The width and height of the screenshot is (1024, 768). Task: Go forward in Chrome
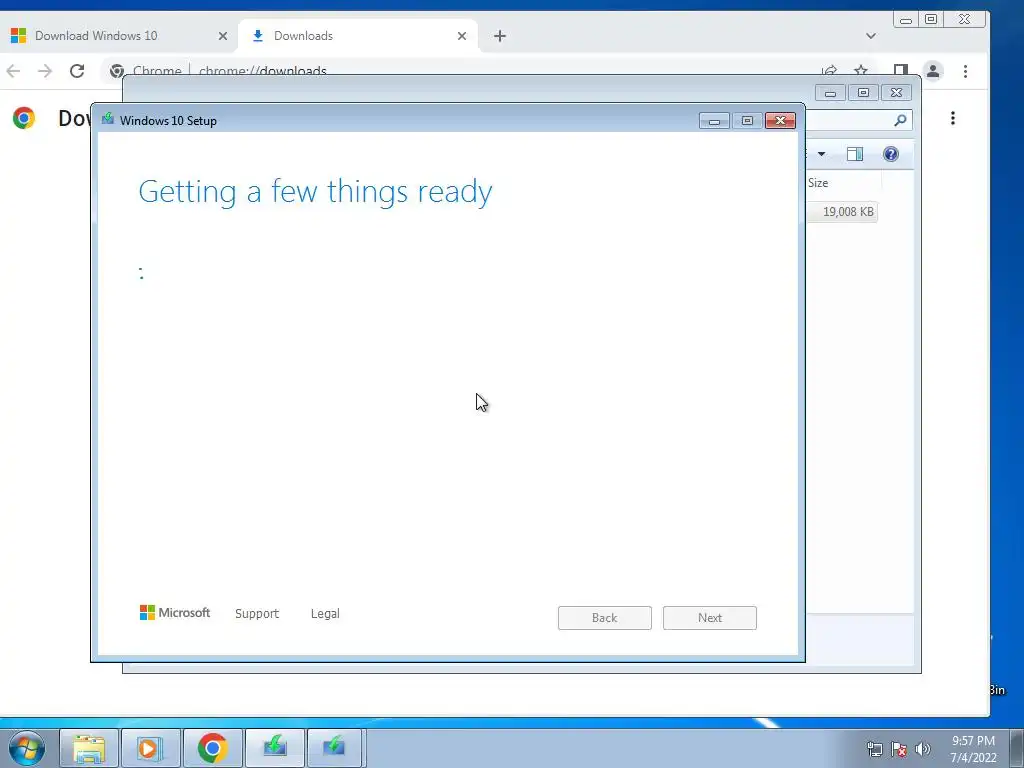(45, 71)
